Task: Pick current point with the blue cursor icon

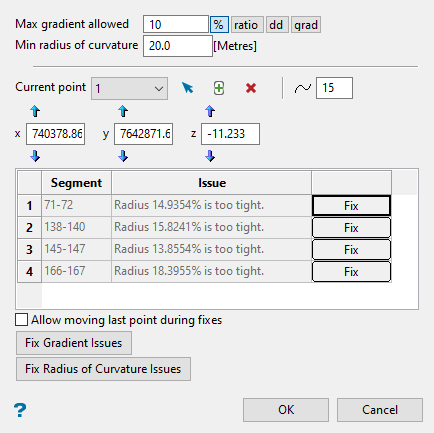Action: [x=188, y=88]
